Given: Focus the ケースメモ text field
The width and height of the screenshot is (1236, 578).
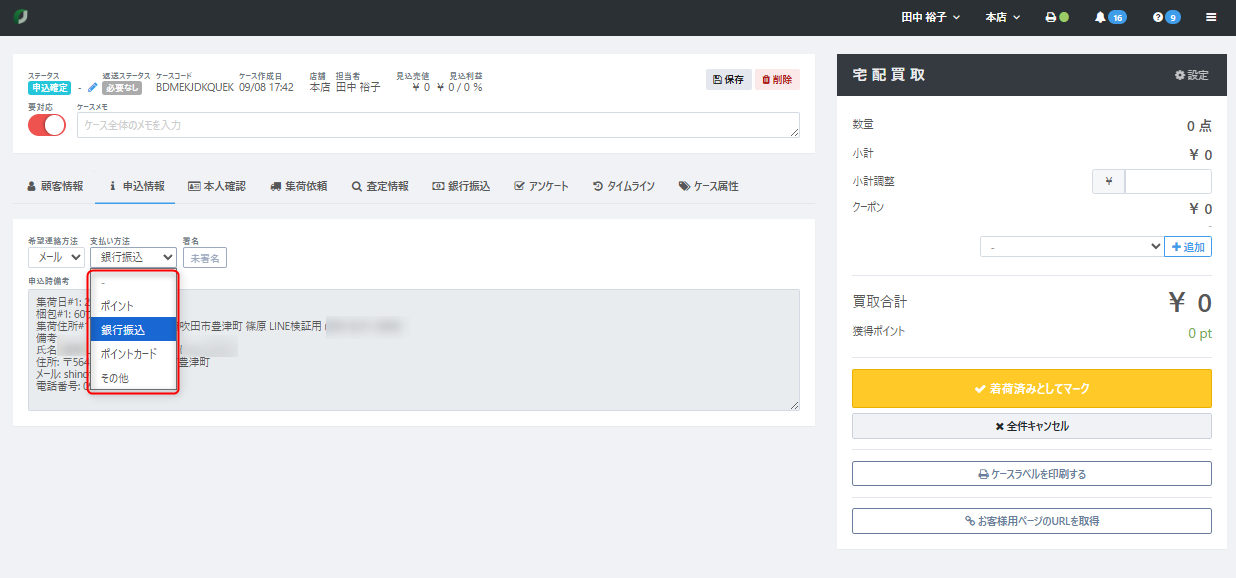Looking at the screenshot, I should (438, 125).
